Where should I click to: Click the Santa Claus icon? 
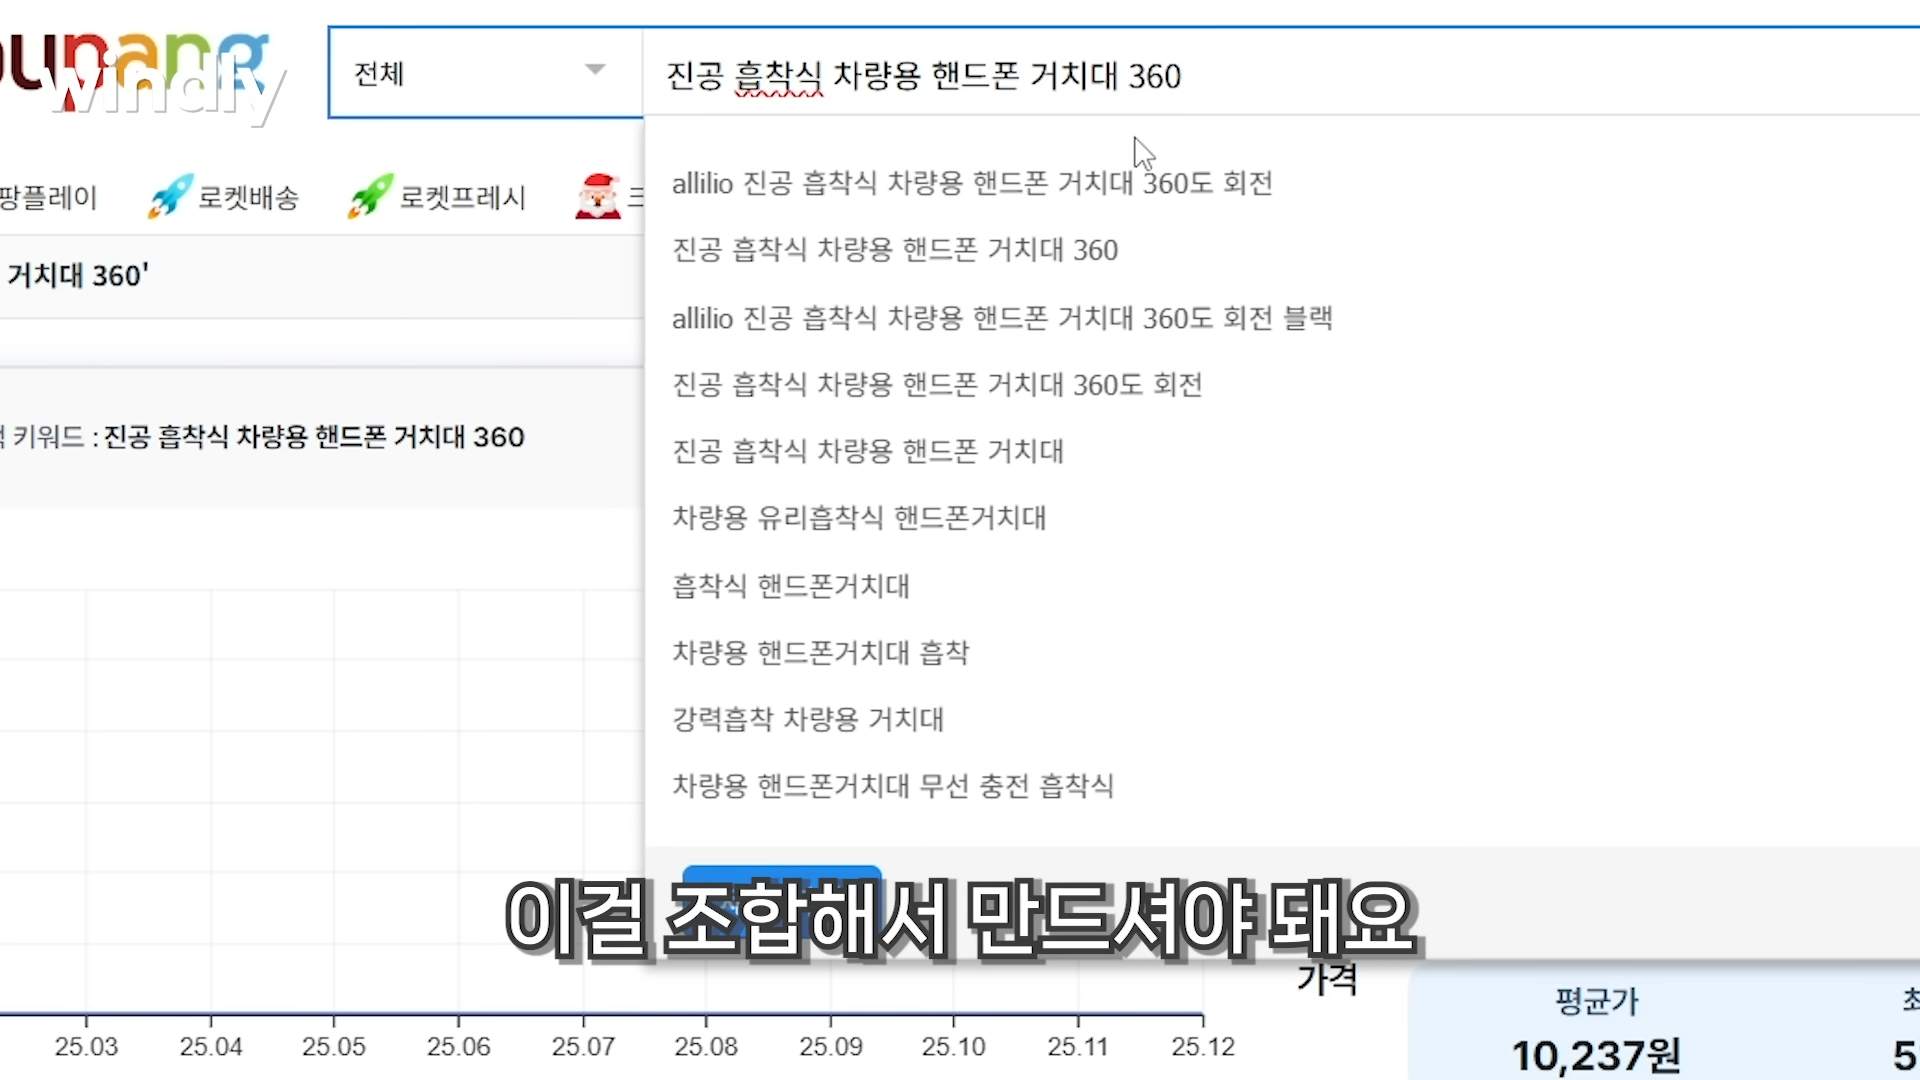(x=598, y=196)
